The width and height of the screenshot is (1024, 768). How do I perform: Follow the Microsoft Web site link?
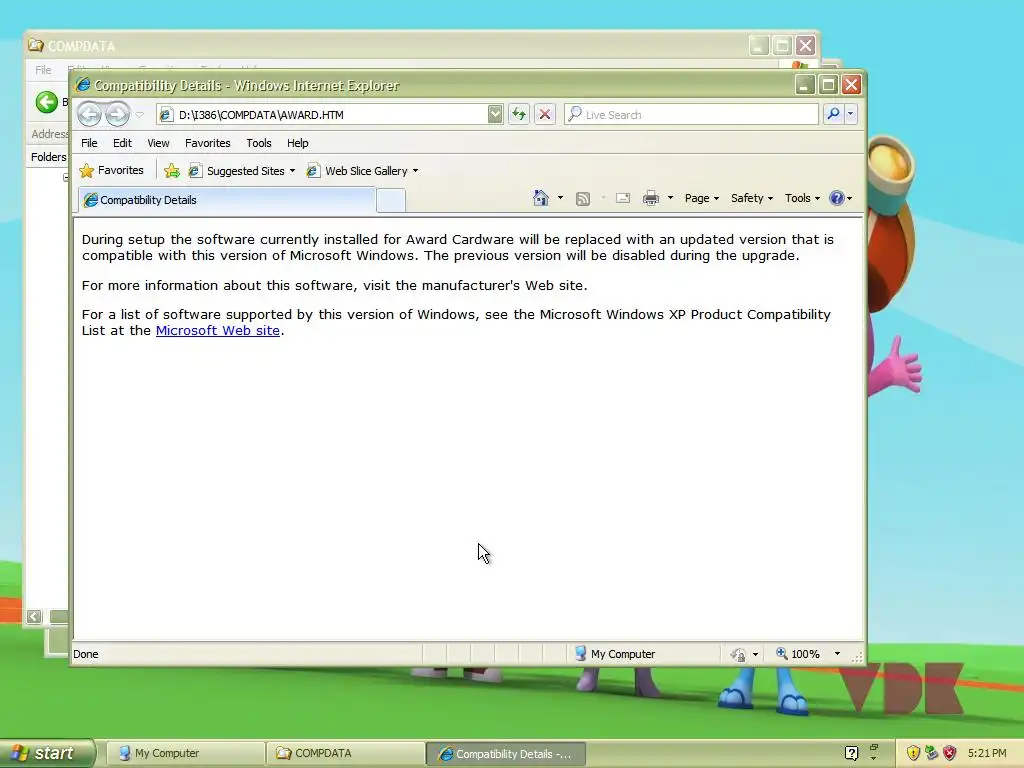pyautogui.click(x=217, y=330)
